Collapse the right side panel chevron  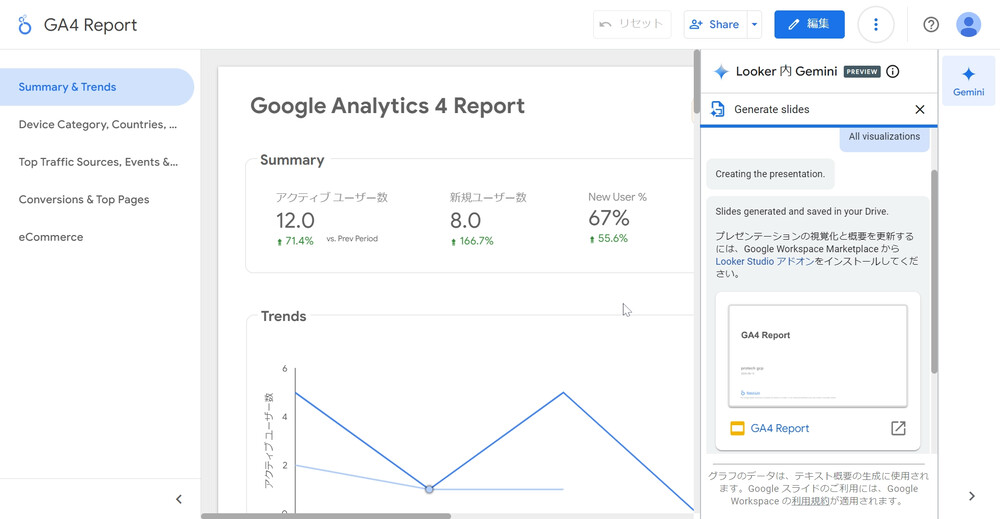coord(971,496)
